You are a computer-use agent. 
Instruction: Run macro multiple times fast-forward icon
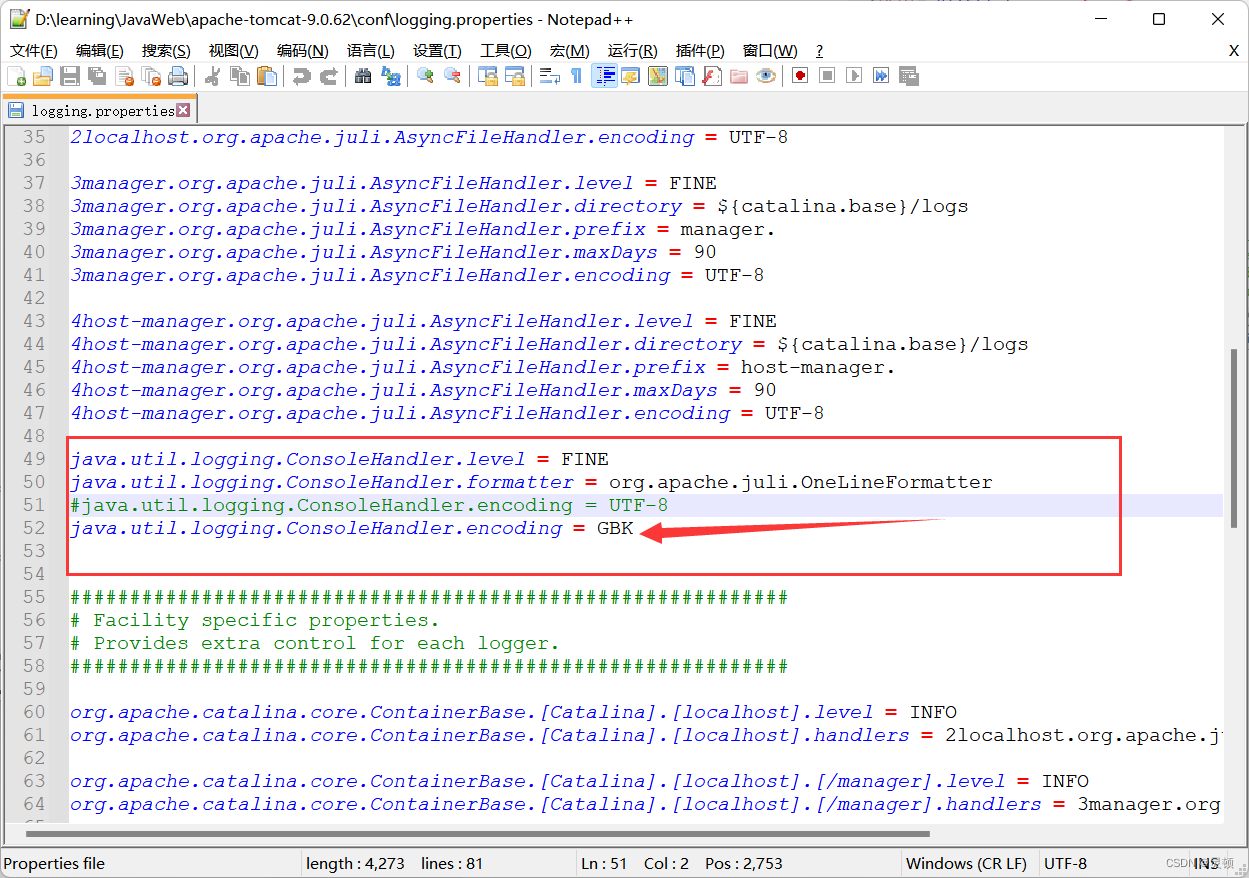pyautogui.click(x=881, y=76)
